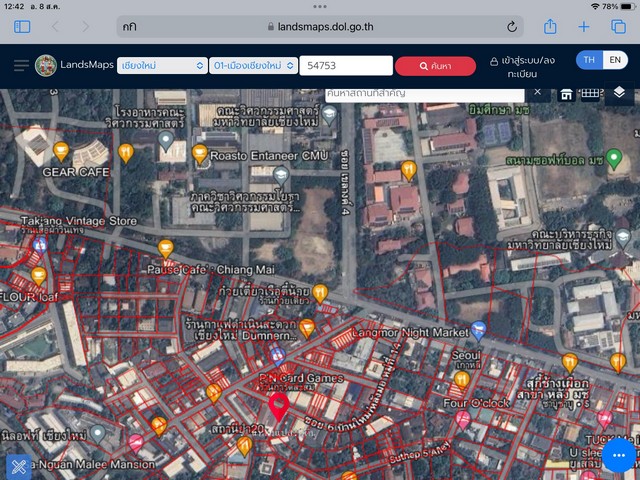This screenshot has height=480, width=640.
Task: Tap the ก๋วยเตี๋ยวเรือตี๋น้อย restaurant pin
Action: click(x=320, y=294)
